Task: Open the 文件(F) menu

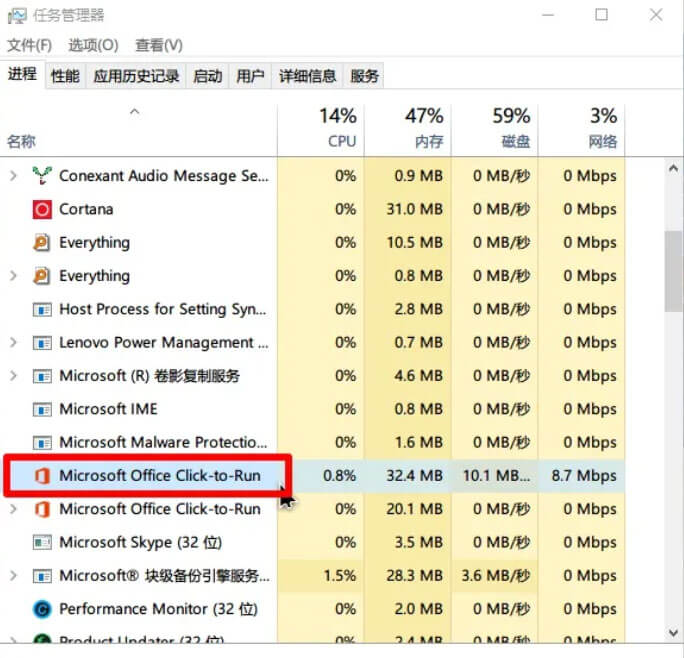Action: point(29,45)
